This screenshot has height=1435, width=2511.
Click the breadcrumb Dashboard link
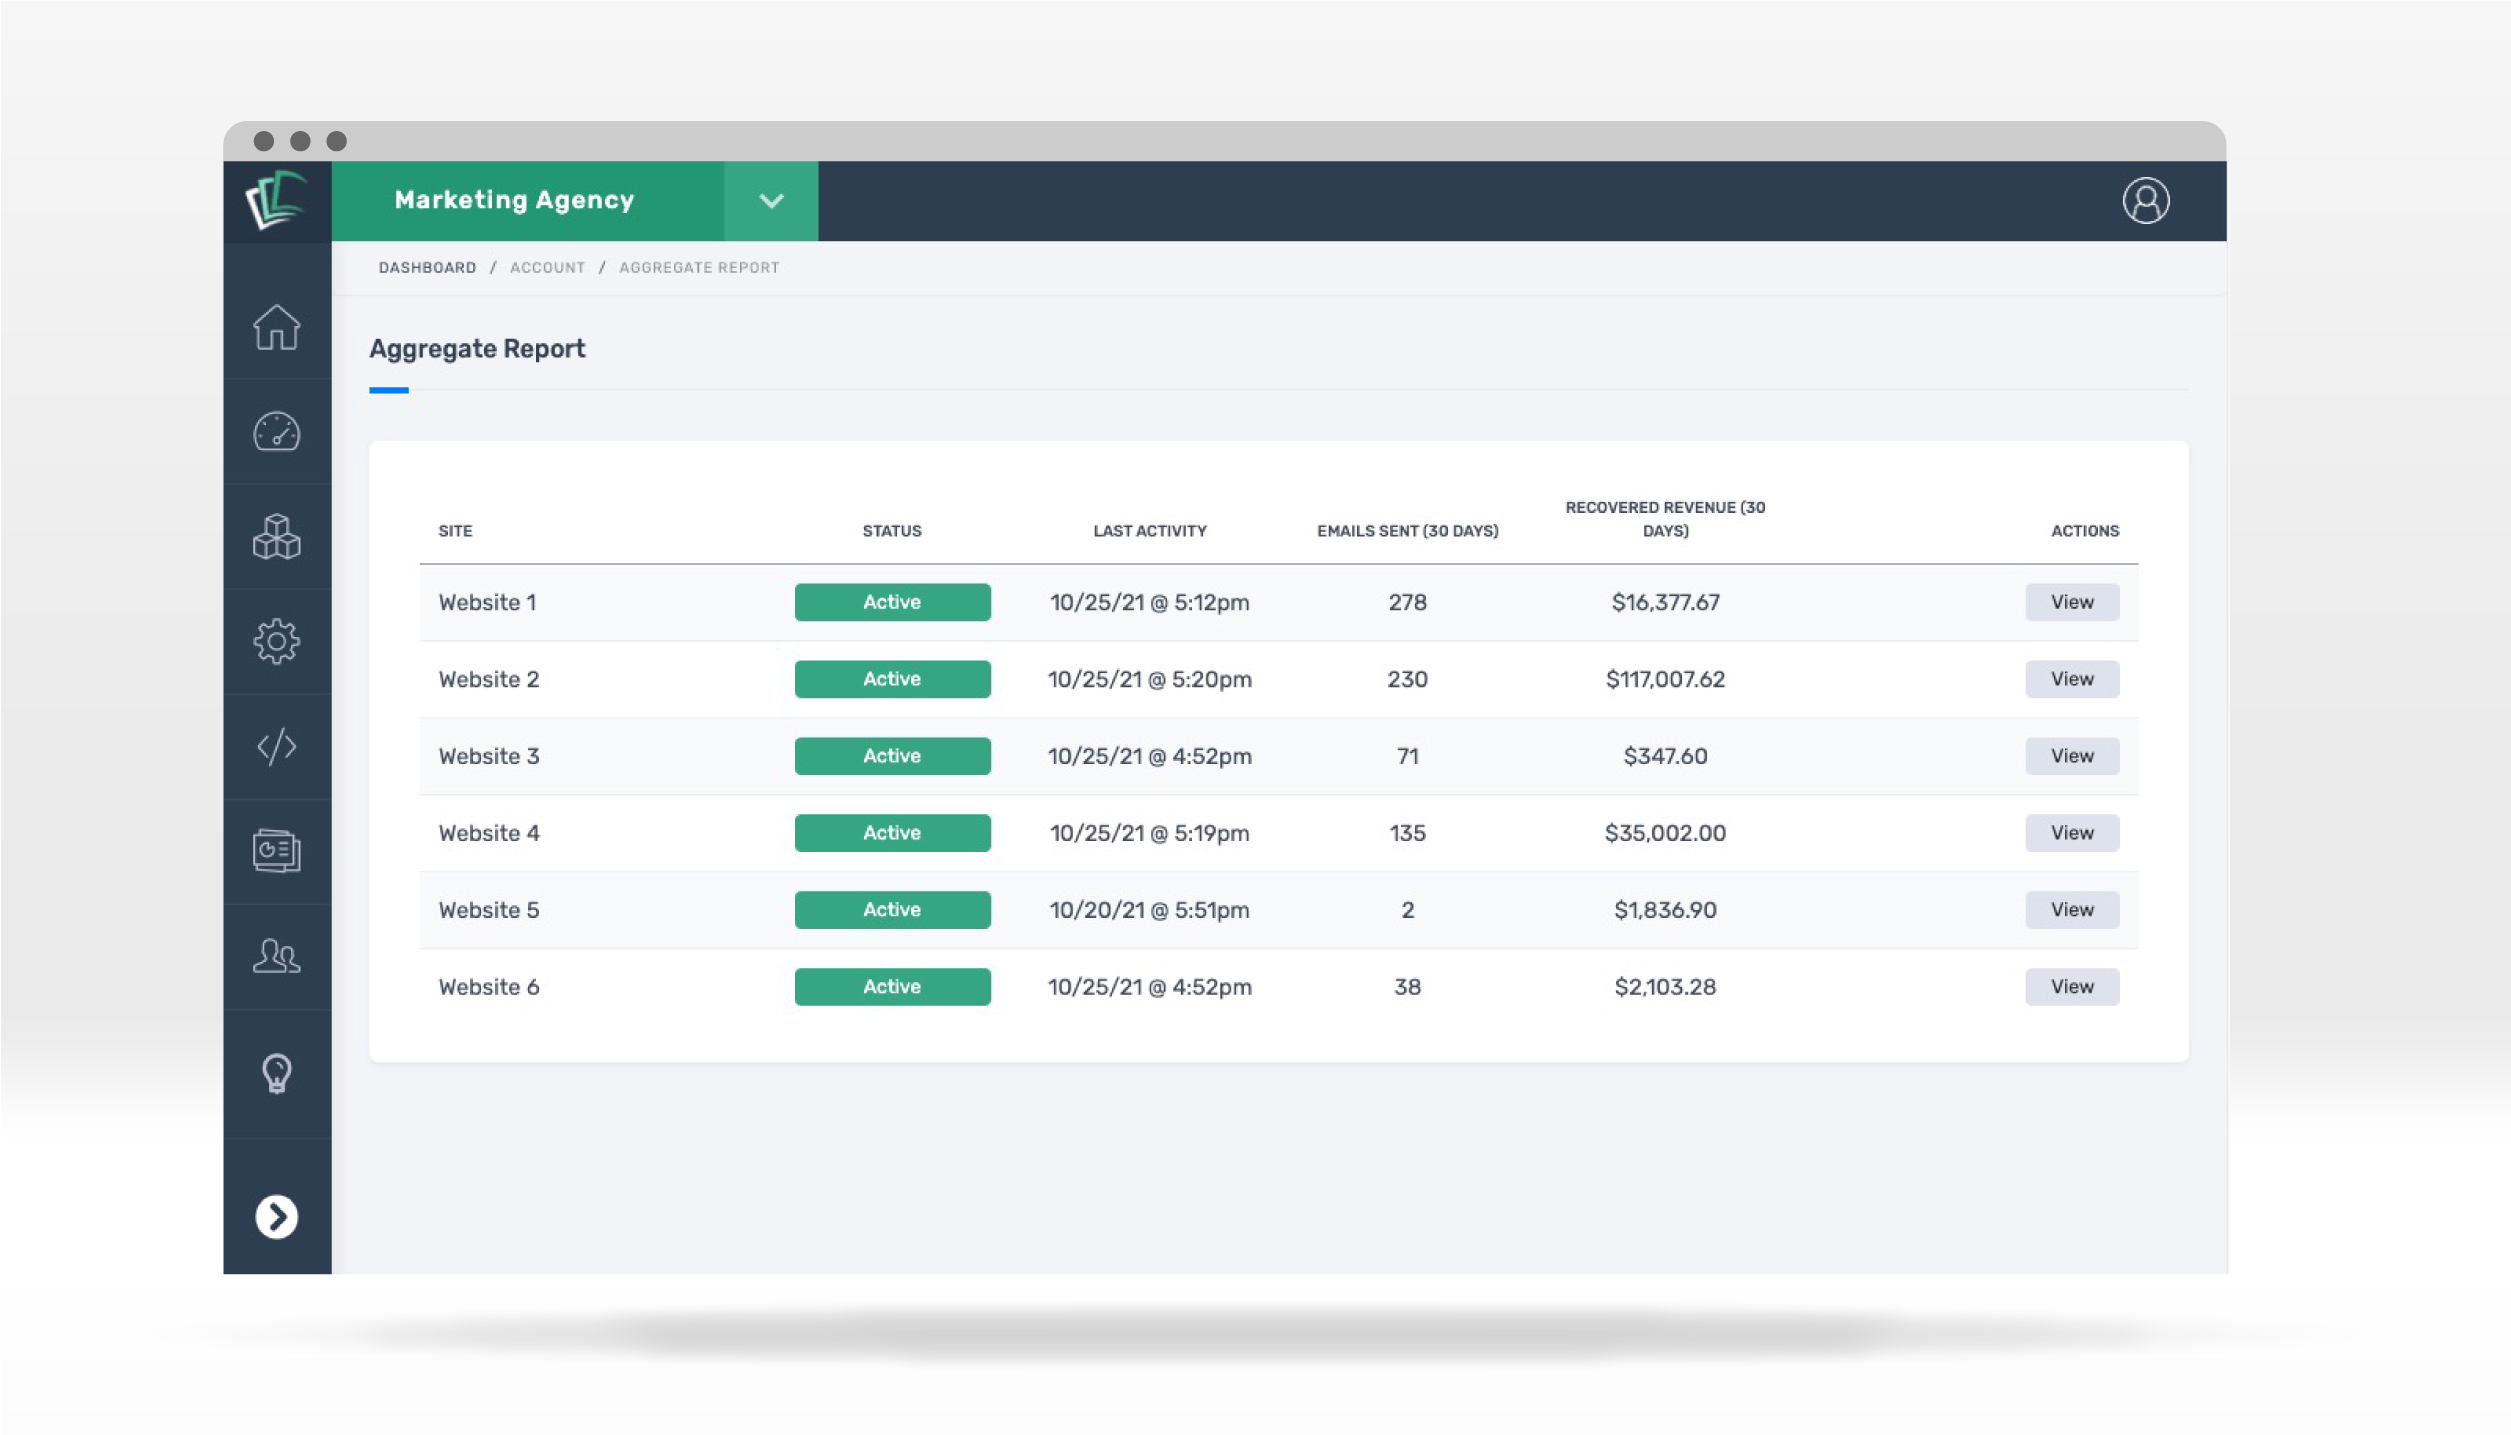[426, 267]
